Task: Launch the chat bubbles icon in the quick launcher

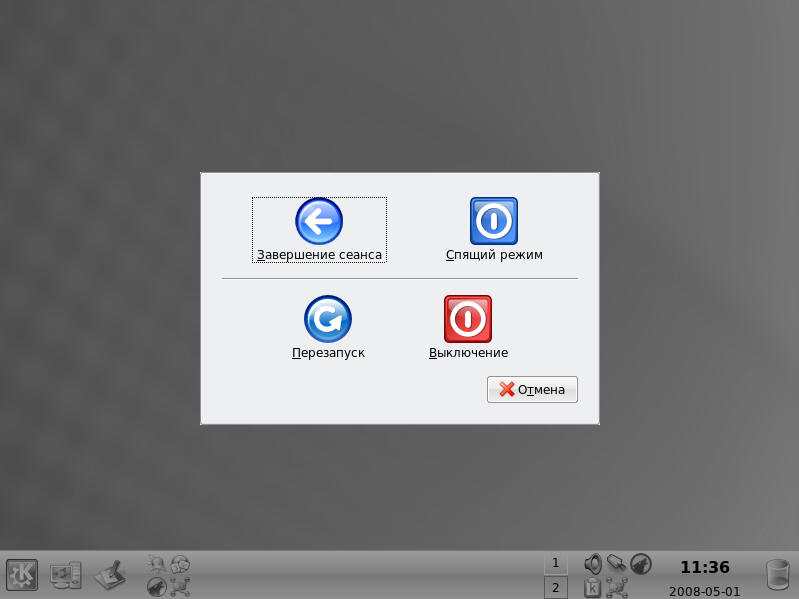Action: click(180, 564)
